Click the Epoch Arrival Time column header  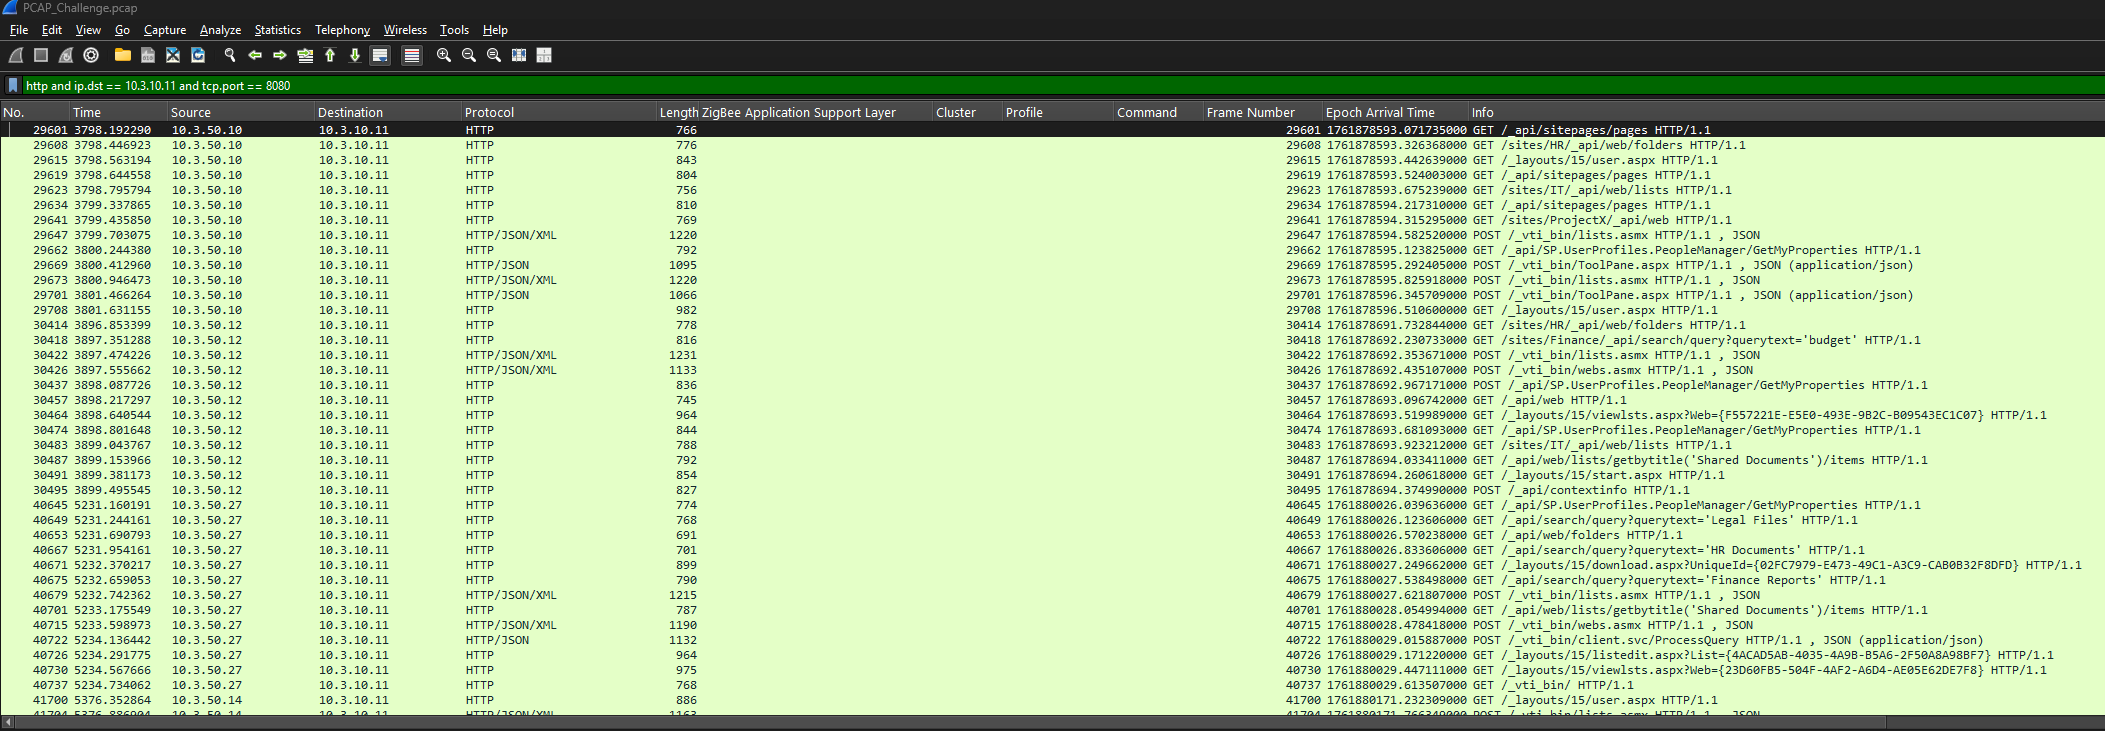pyautogui.click(x=1379, y=113)
